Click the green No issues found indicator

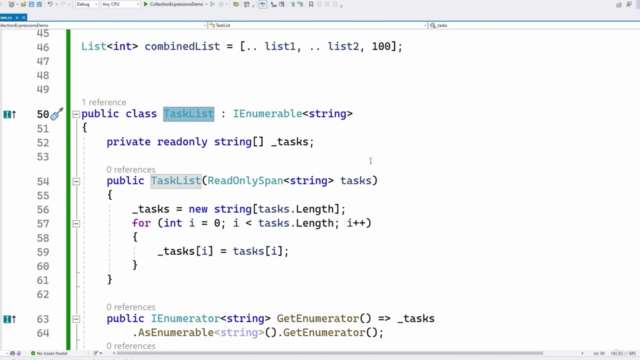pyautogui.click(x=49, y=353)
